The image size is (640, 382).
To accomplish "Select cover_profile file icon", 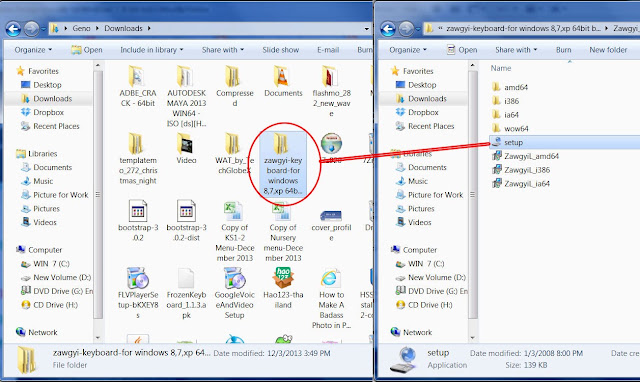I will (x=331, y=215).
